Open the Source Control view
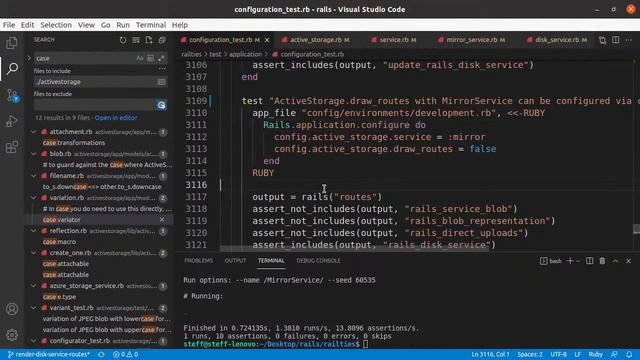Screen dimensions: 640x360 [x=12, y=96]
